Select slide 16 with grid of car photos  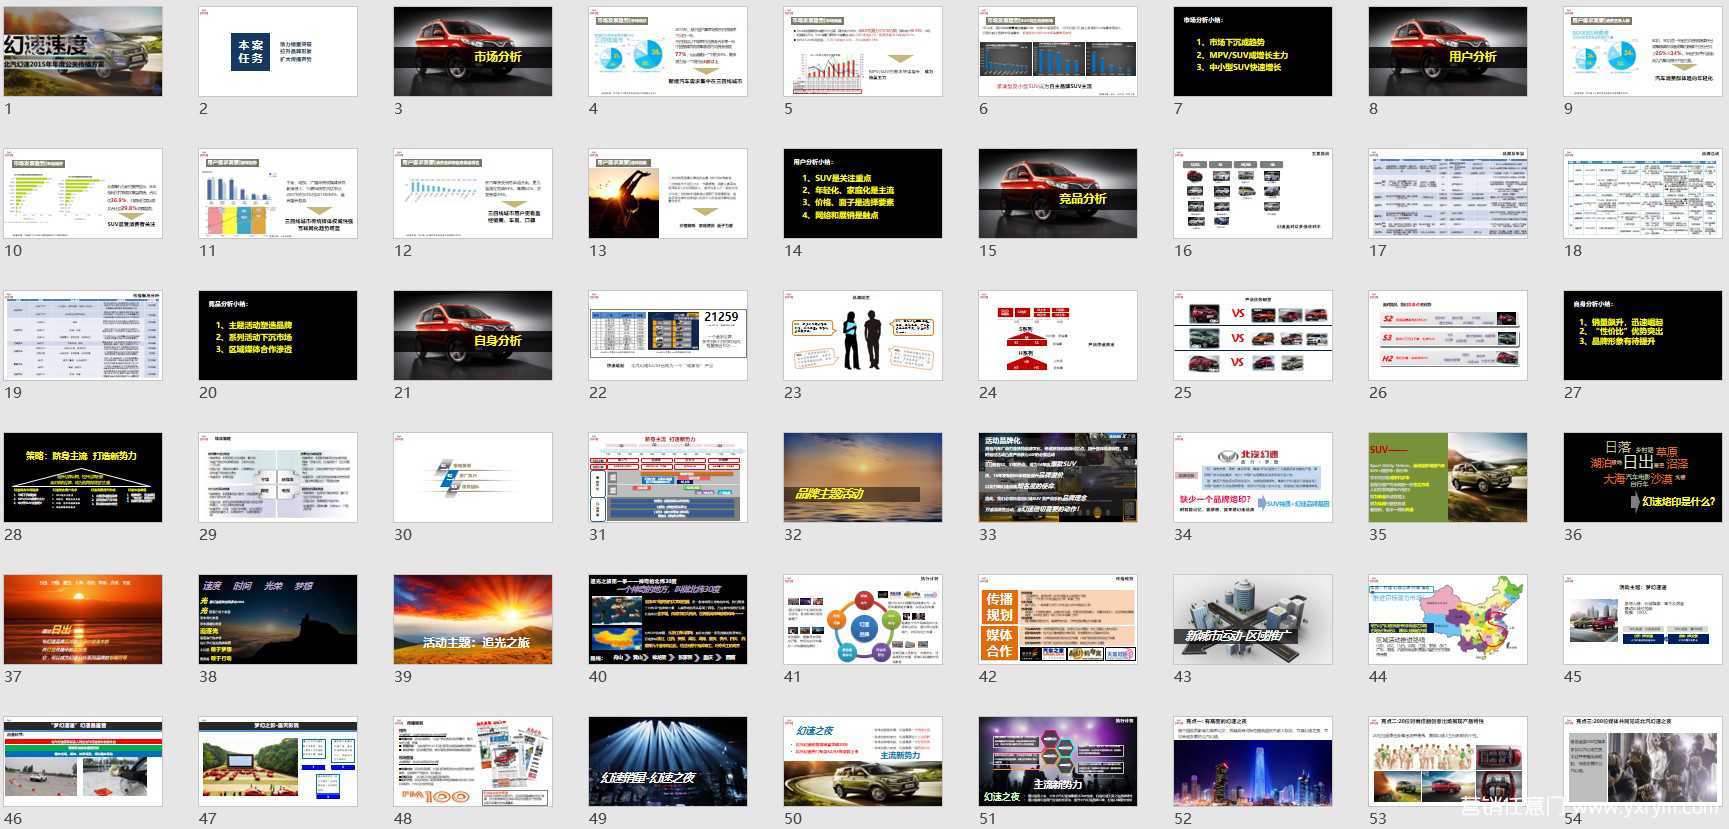click(x=1253, y=194)
